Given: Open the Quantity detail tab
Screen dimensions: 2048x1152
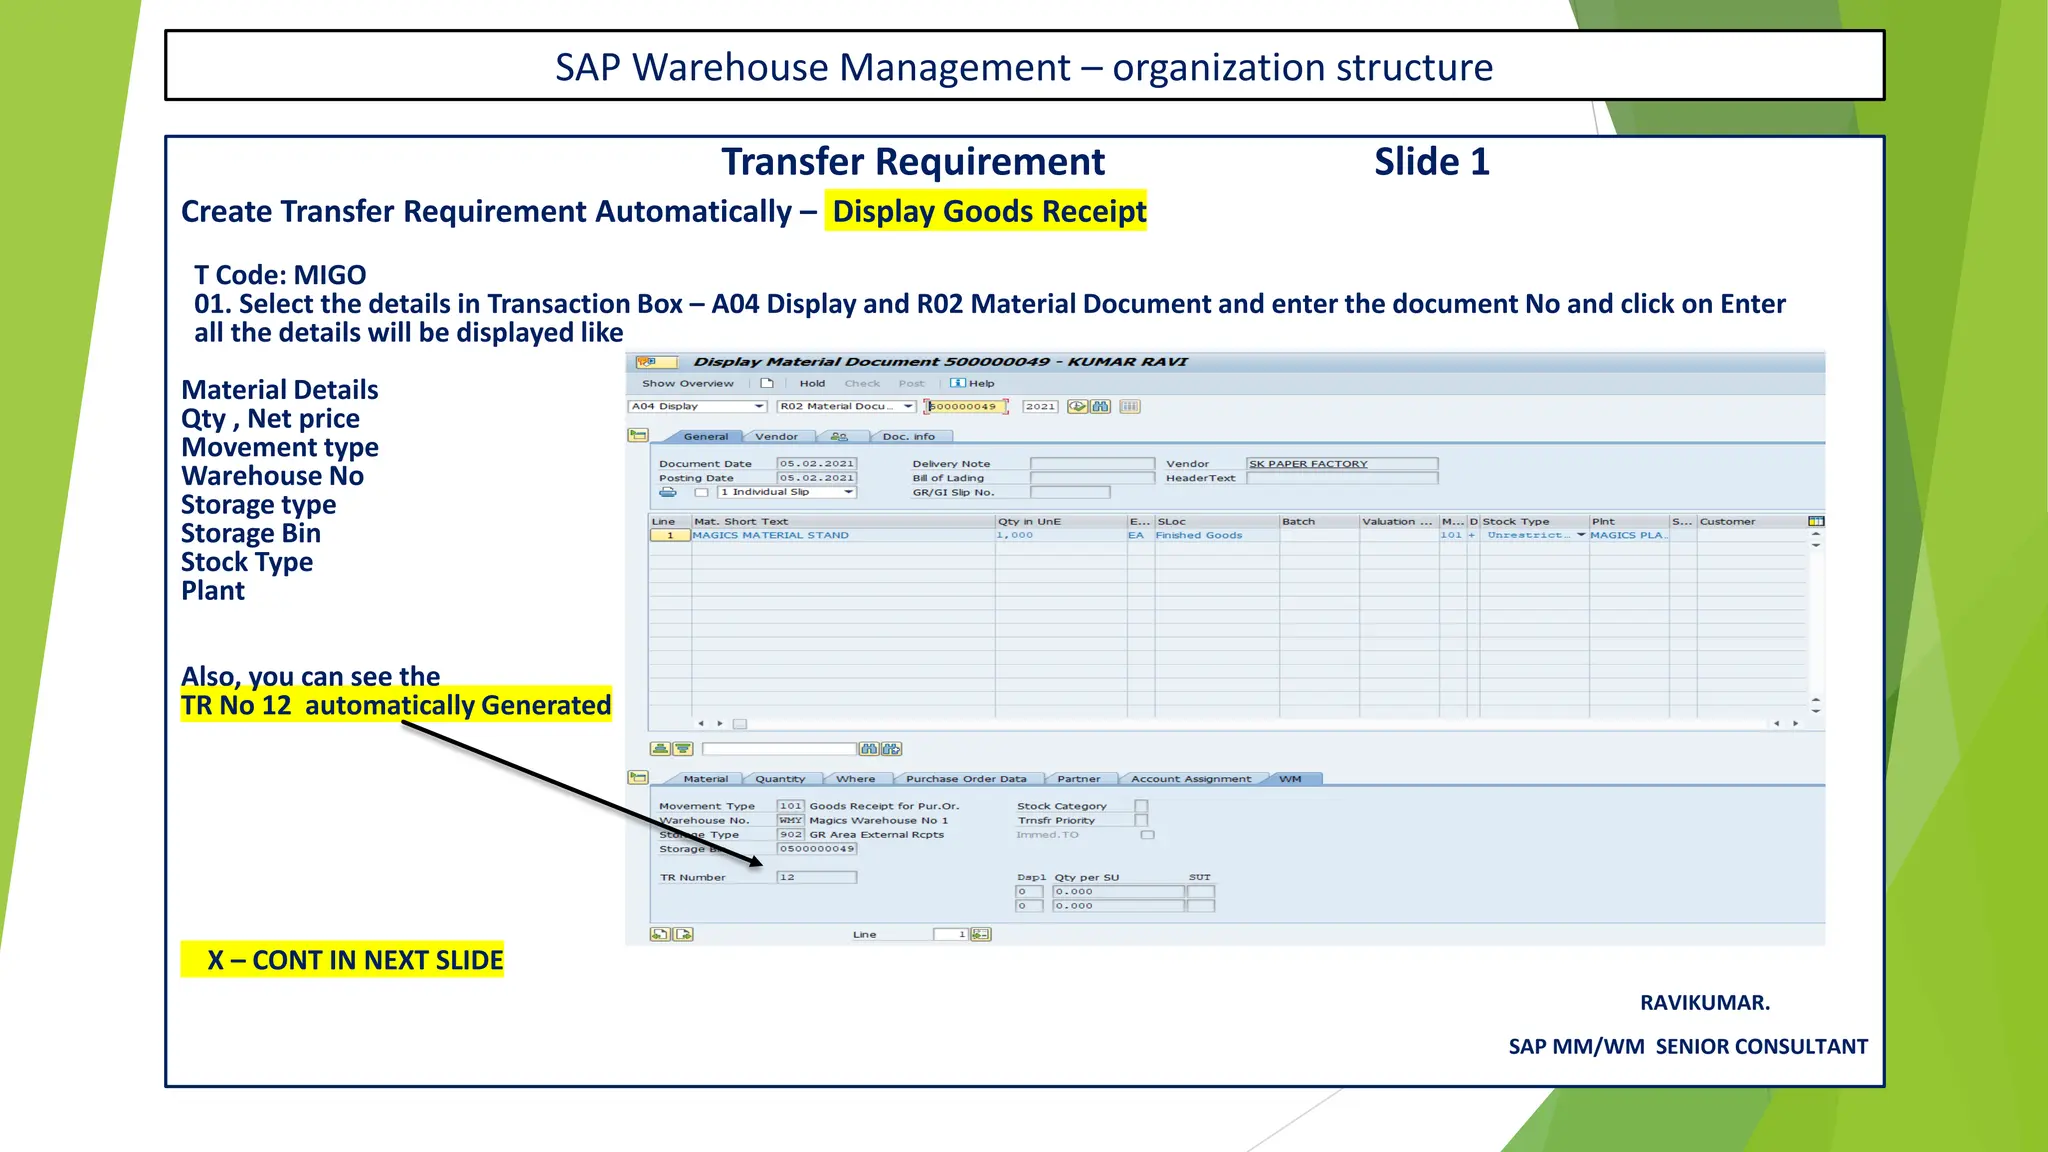Looking at the screenshot, I should [x=780, y=779].
